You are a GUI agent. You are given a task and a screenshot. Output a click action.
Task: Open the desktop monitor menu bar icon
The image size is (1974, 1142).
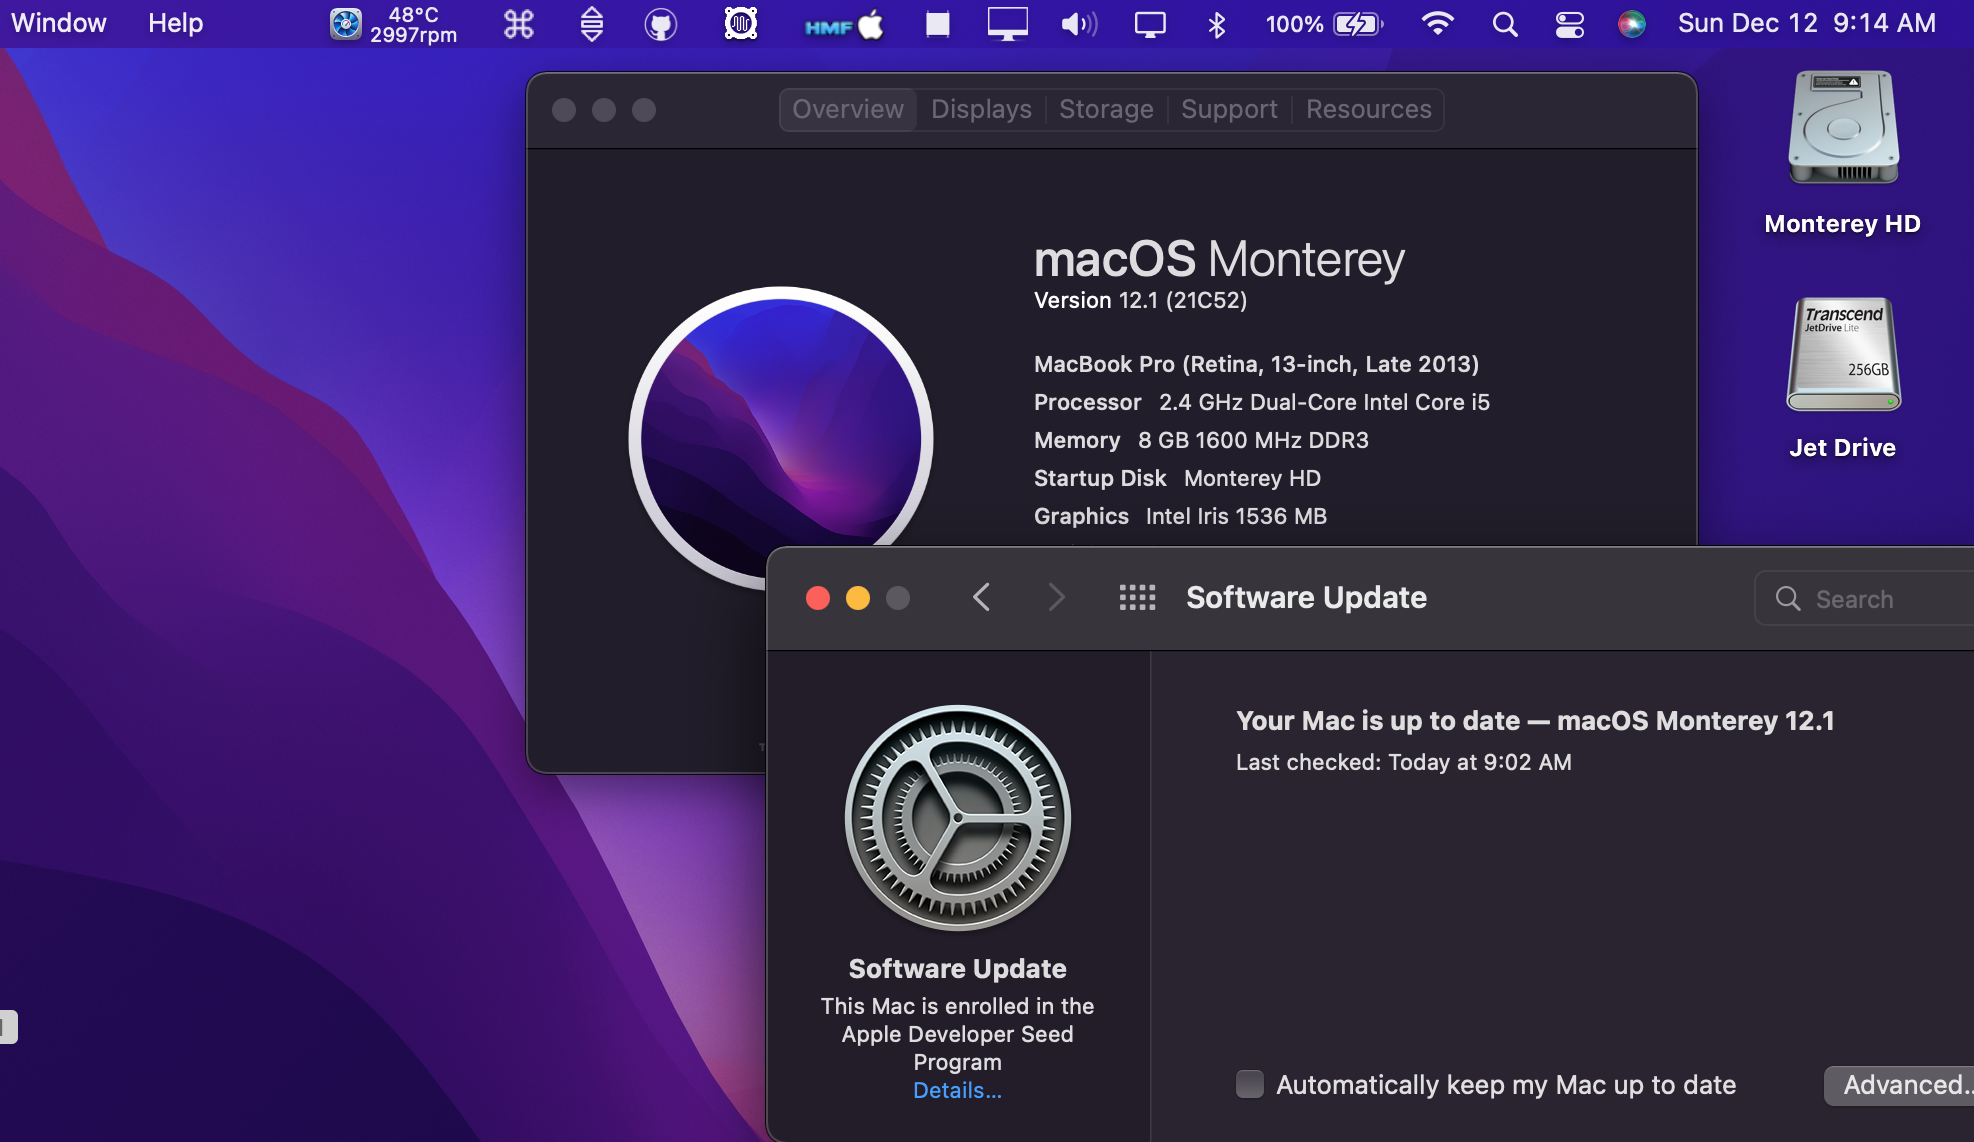[x=1007, y=24]
